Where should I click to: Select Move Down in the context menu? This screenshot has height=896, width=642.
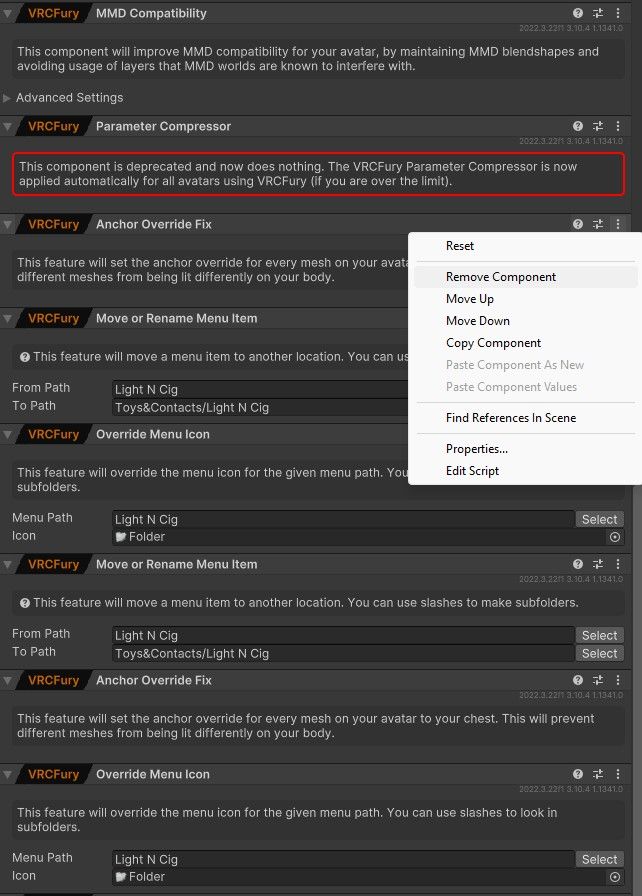[x=525, y=321]
